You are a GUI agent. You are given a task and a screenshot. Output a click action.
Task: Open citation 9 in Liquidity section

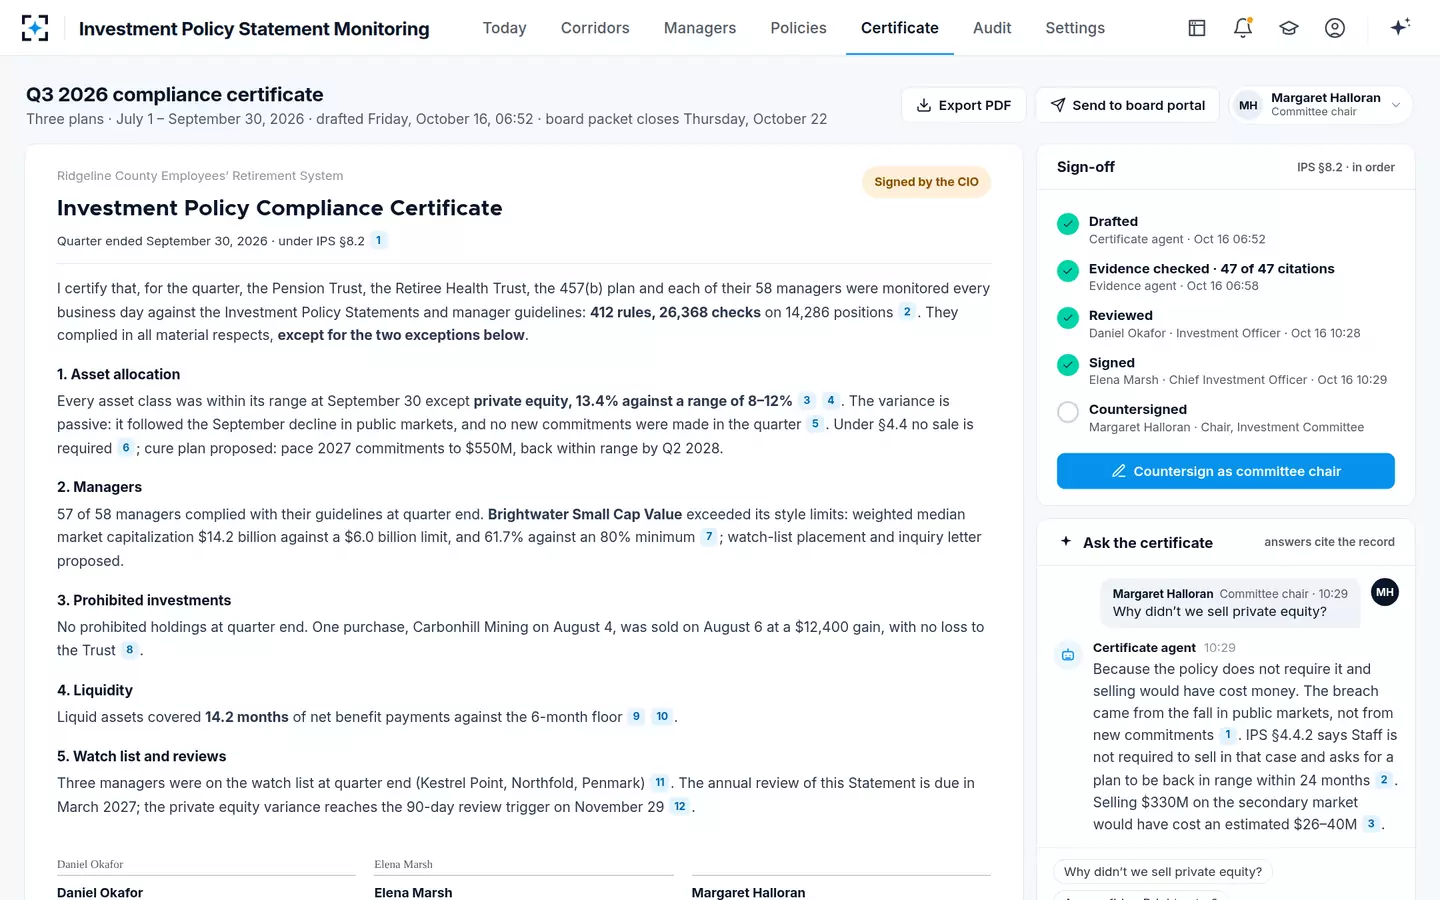coord(636,717)
